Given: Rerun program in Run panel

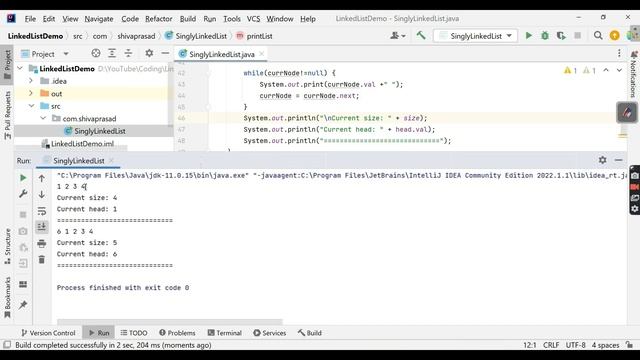Looking at the screenshot, I should click(23, 178).
